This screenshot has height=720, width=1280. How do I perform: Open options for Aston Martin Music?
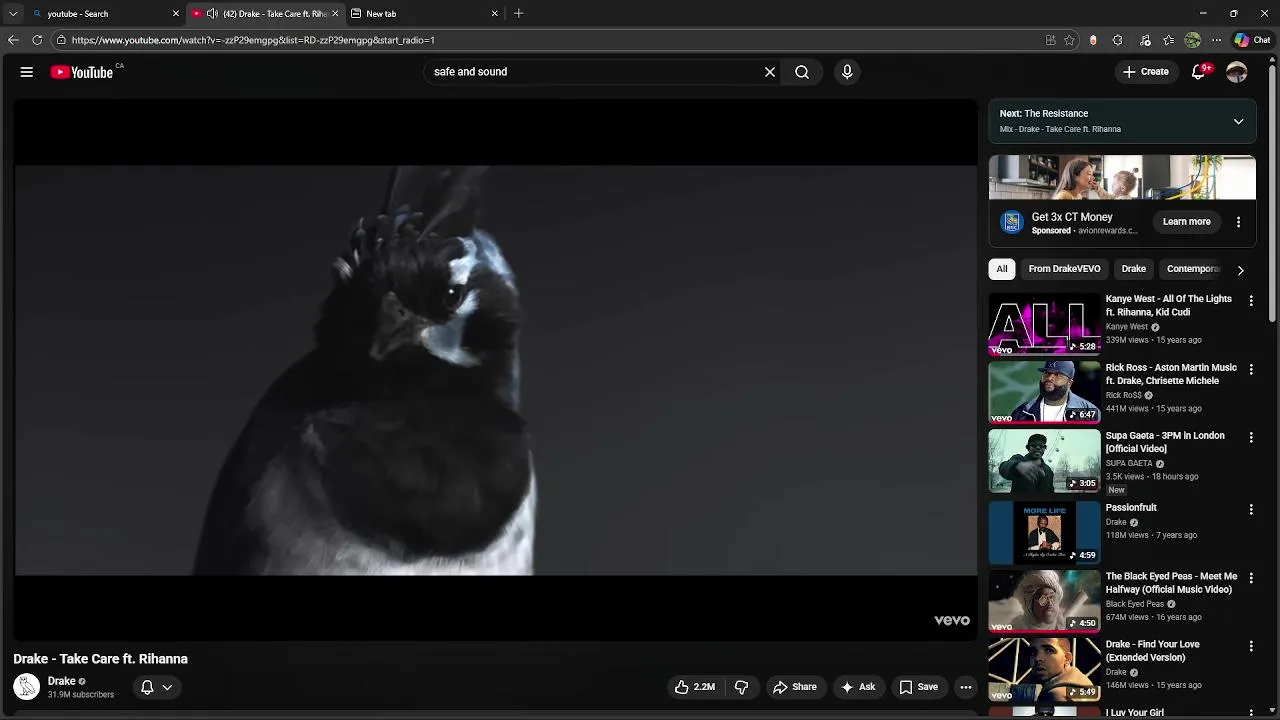coord(1251,369)
